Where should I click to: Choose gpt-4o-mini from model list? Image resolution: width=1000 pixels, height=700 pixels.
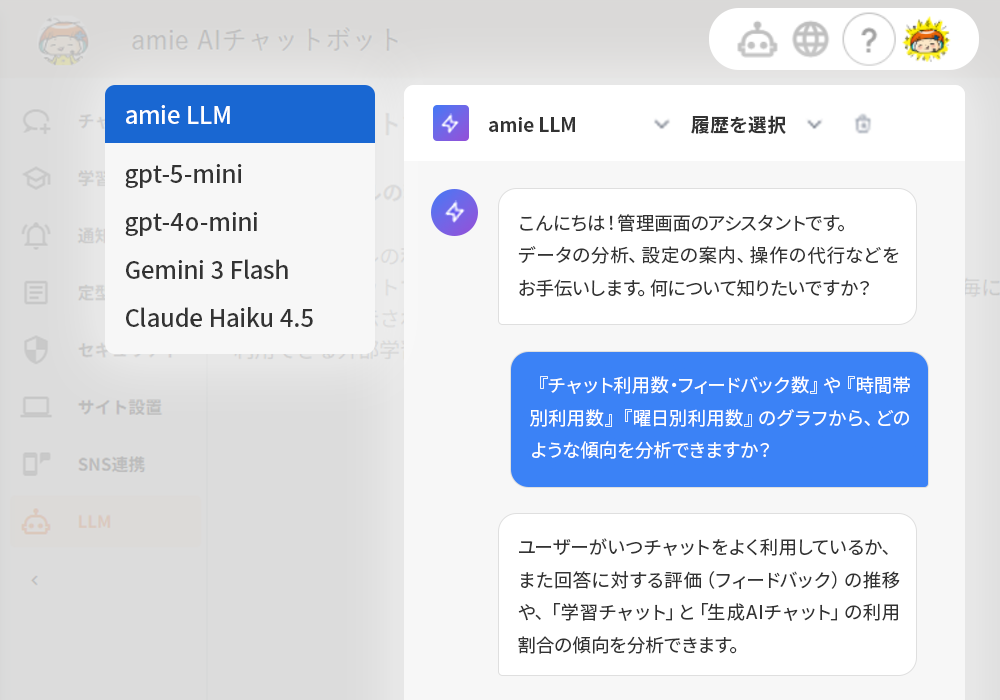point(240,222)
